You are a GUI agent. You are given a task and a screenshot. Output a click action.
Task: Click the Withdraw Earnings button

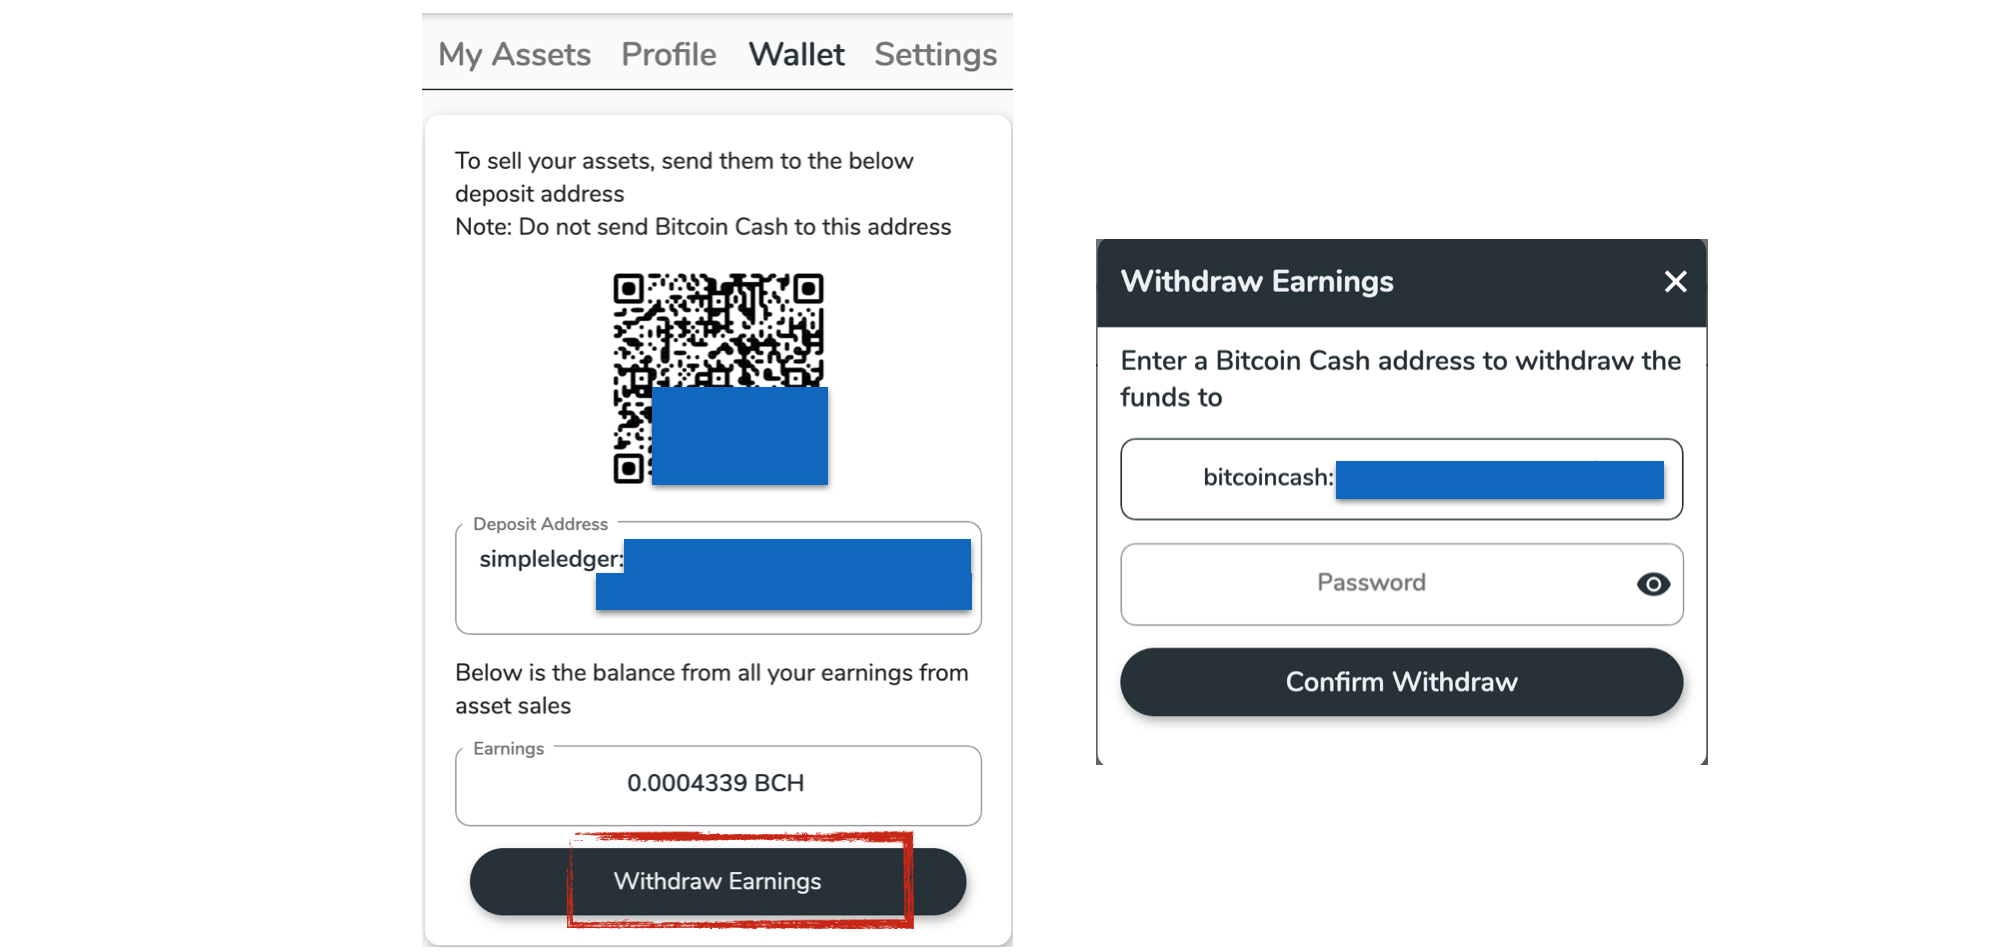pyautogui.click(x=718, y=881)
